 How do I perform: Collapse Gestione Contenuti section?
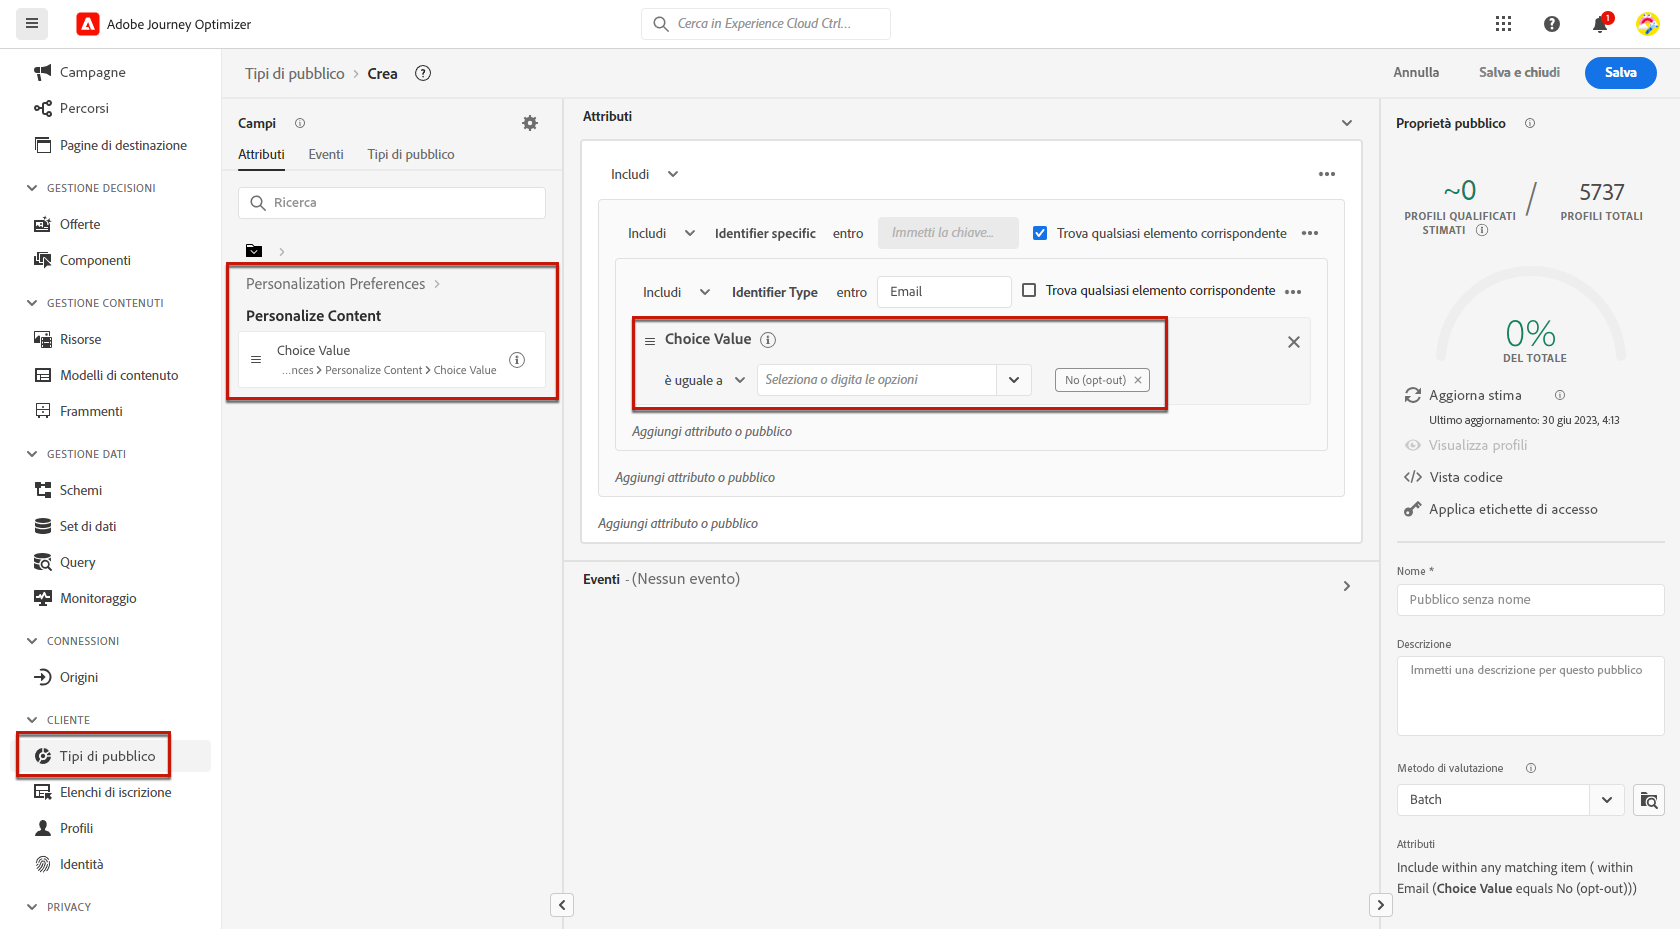32,303
